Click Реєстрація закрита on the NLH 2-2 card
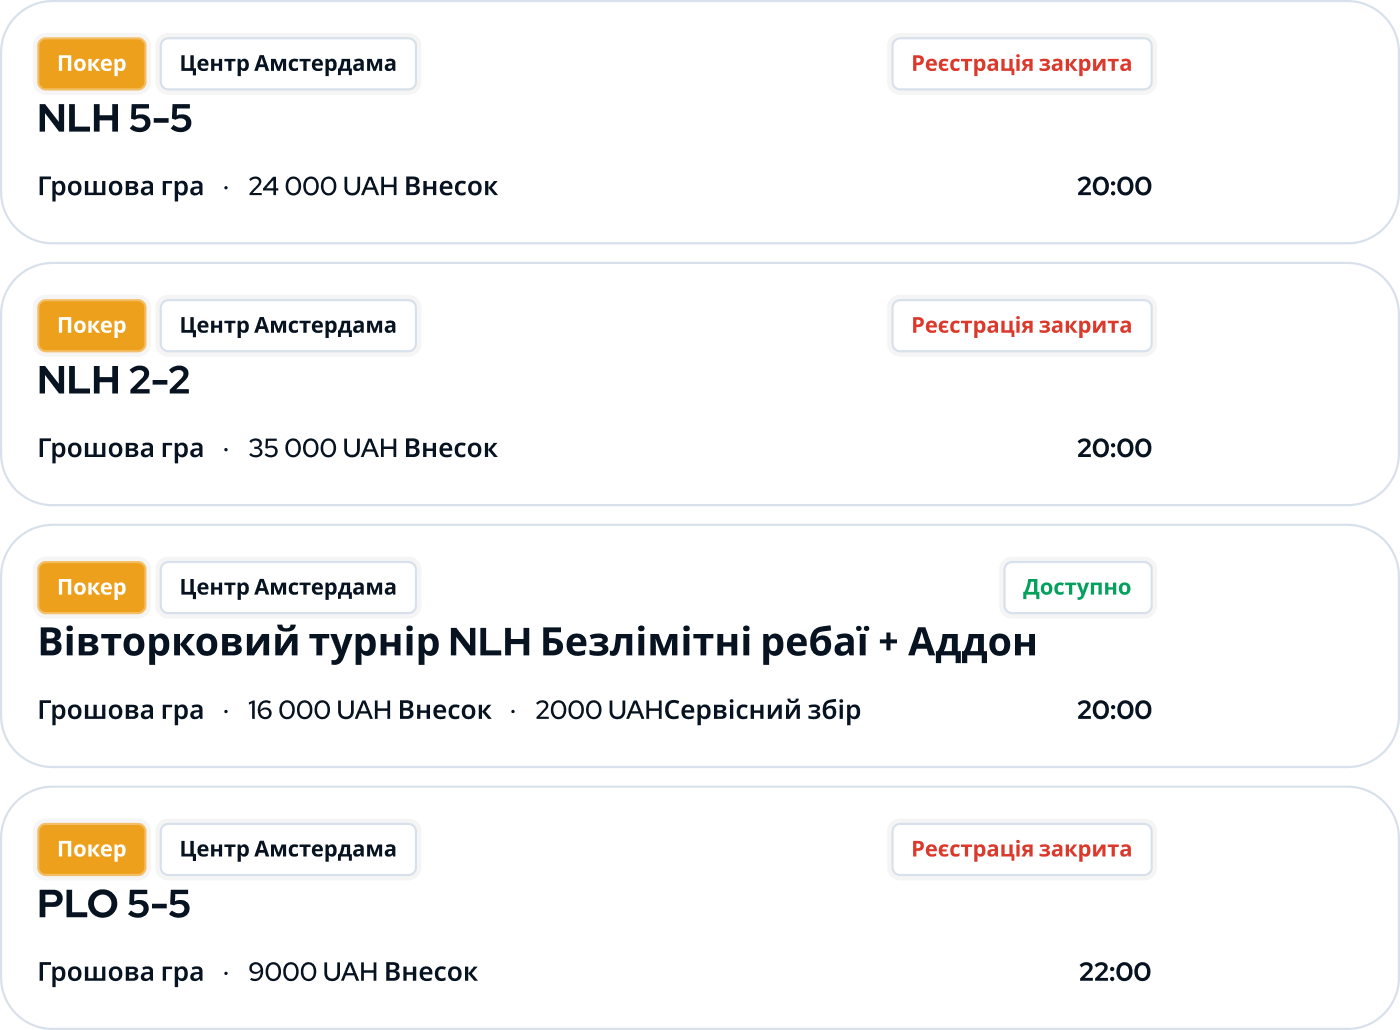This screenshot has width=1400, height=1030. tap(1021, 325)
